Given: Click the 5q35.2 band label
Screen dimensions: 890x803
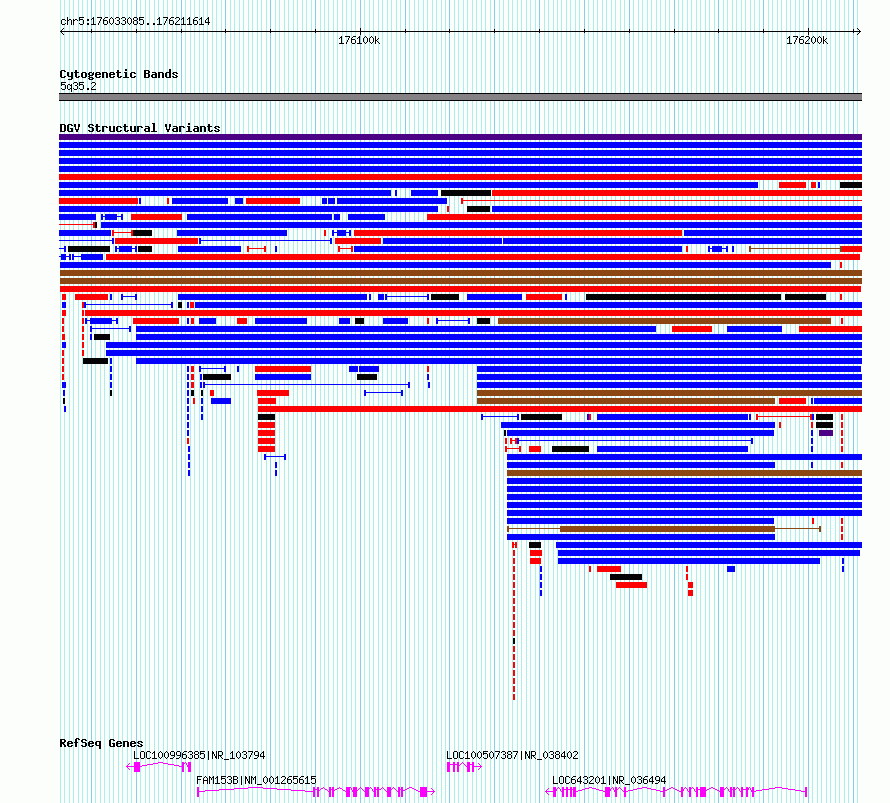Looking at the screenshot, I should click(78, 86).
